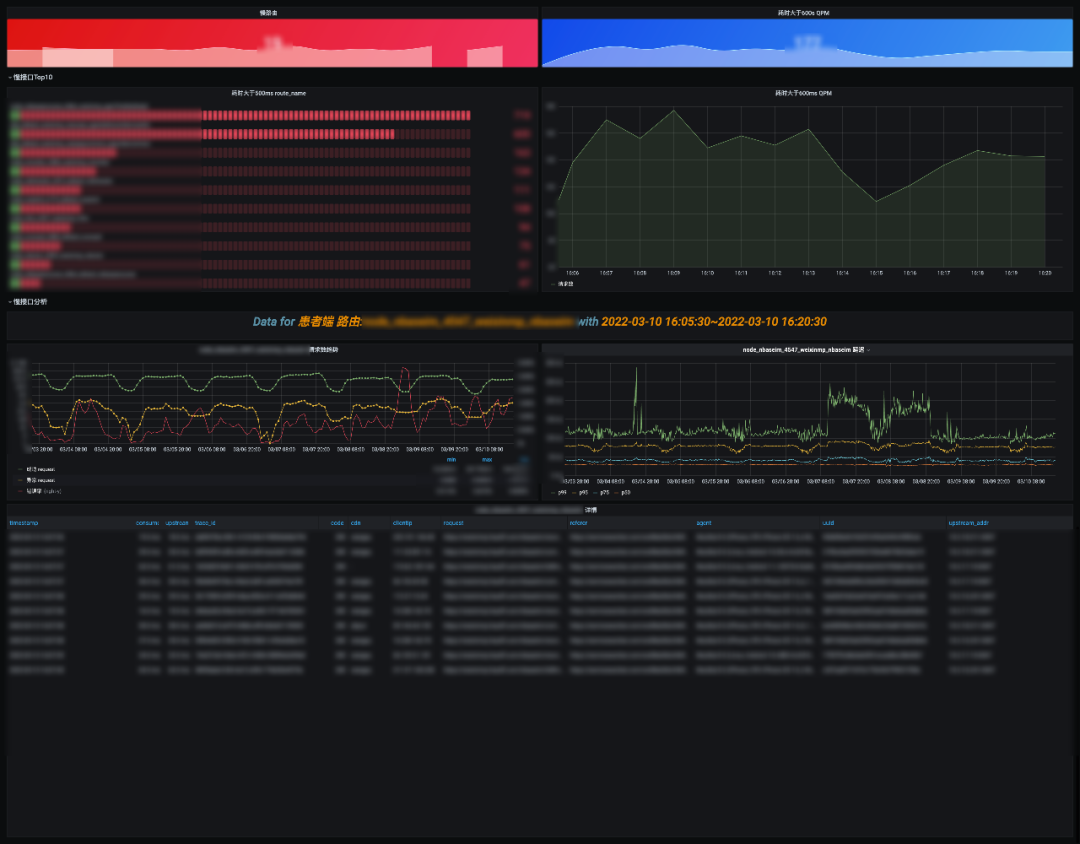Click the red stat panel at top left
The image size is (1080, 844).
coord(272,42)
